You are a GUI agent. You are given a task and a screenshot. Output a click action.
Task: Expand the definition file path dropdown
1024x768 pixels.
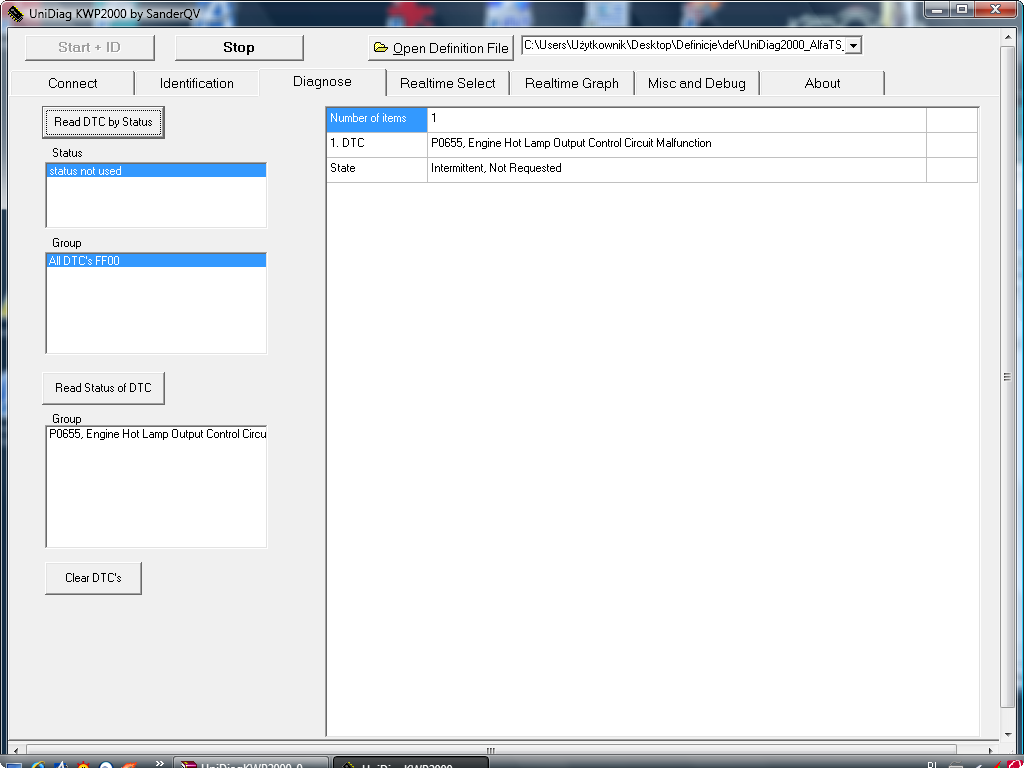point(854,46)
